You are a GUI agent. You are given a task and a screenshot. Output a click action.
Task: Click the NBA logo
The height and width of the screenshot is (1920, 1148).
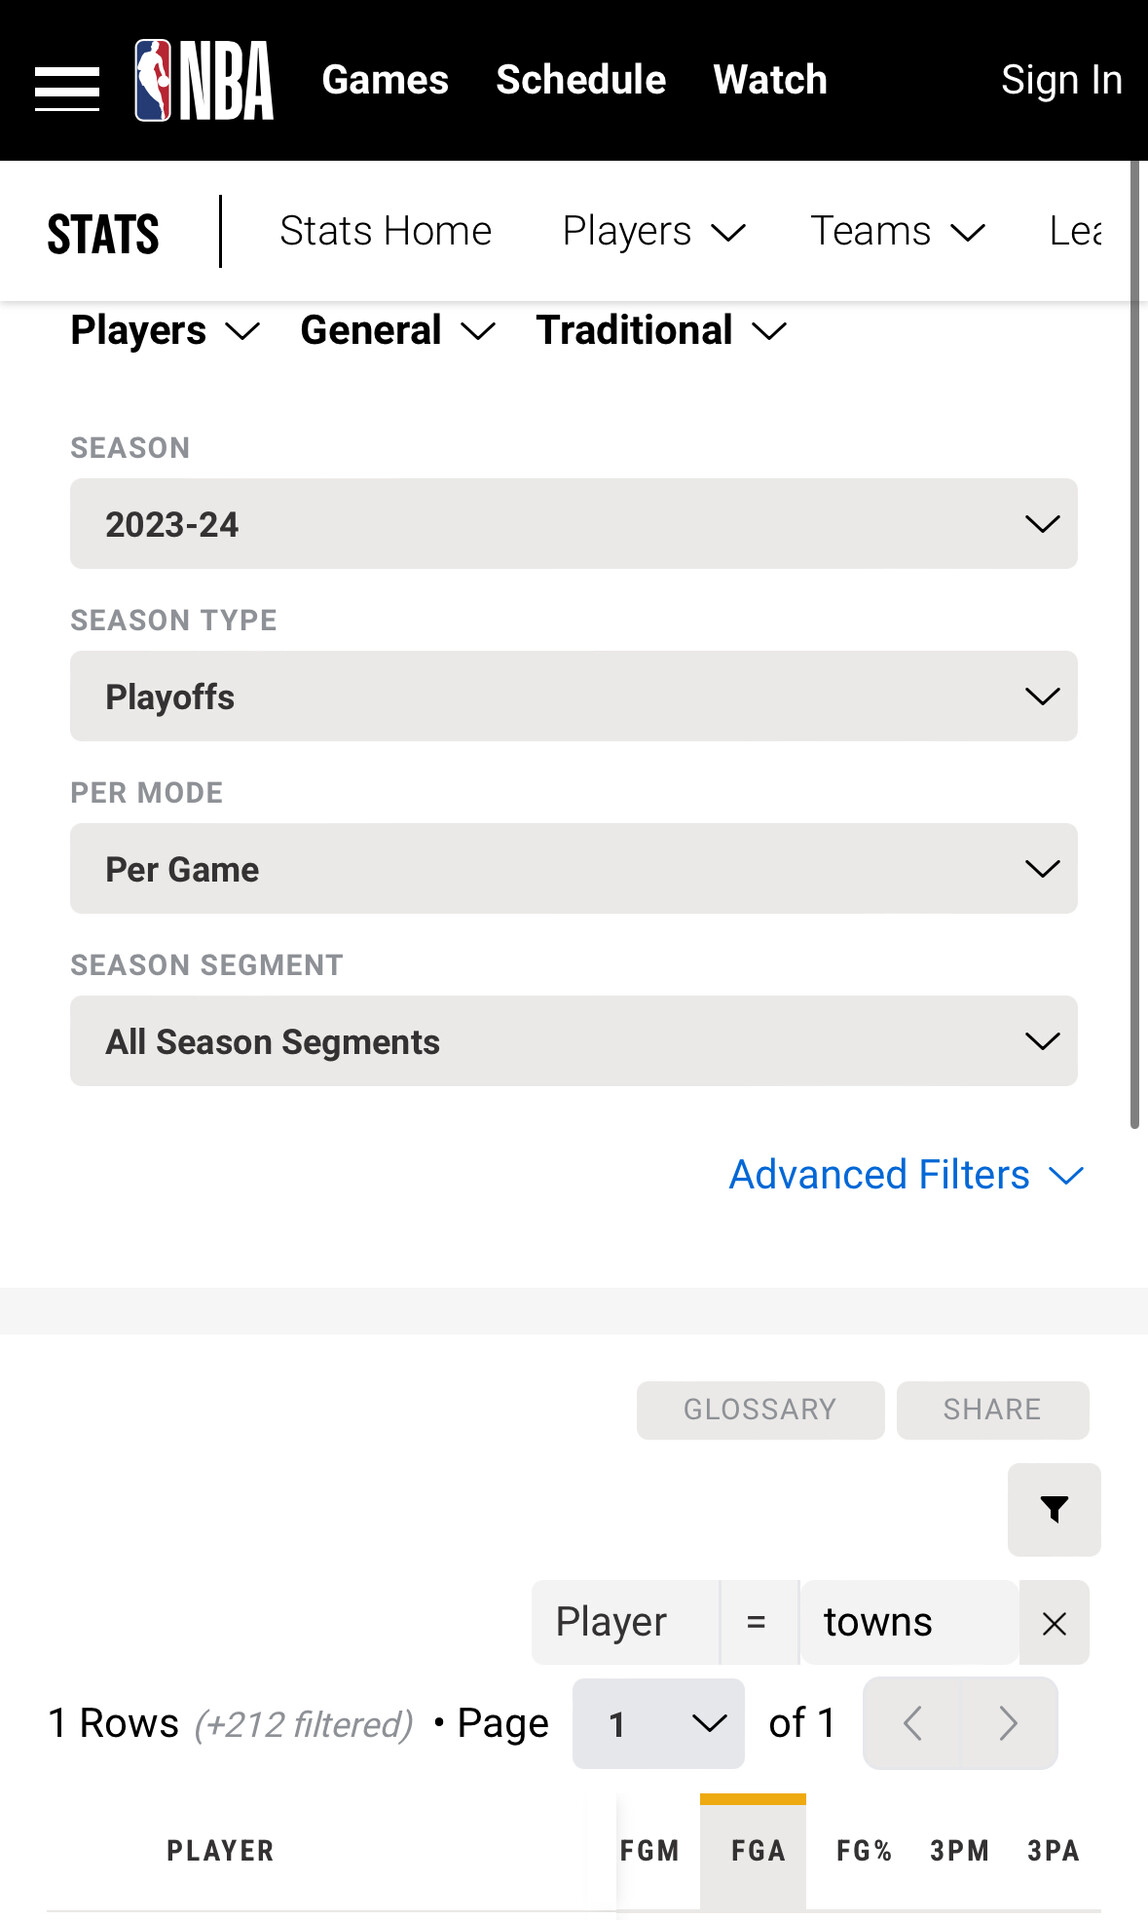204,80
